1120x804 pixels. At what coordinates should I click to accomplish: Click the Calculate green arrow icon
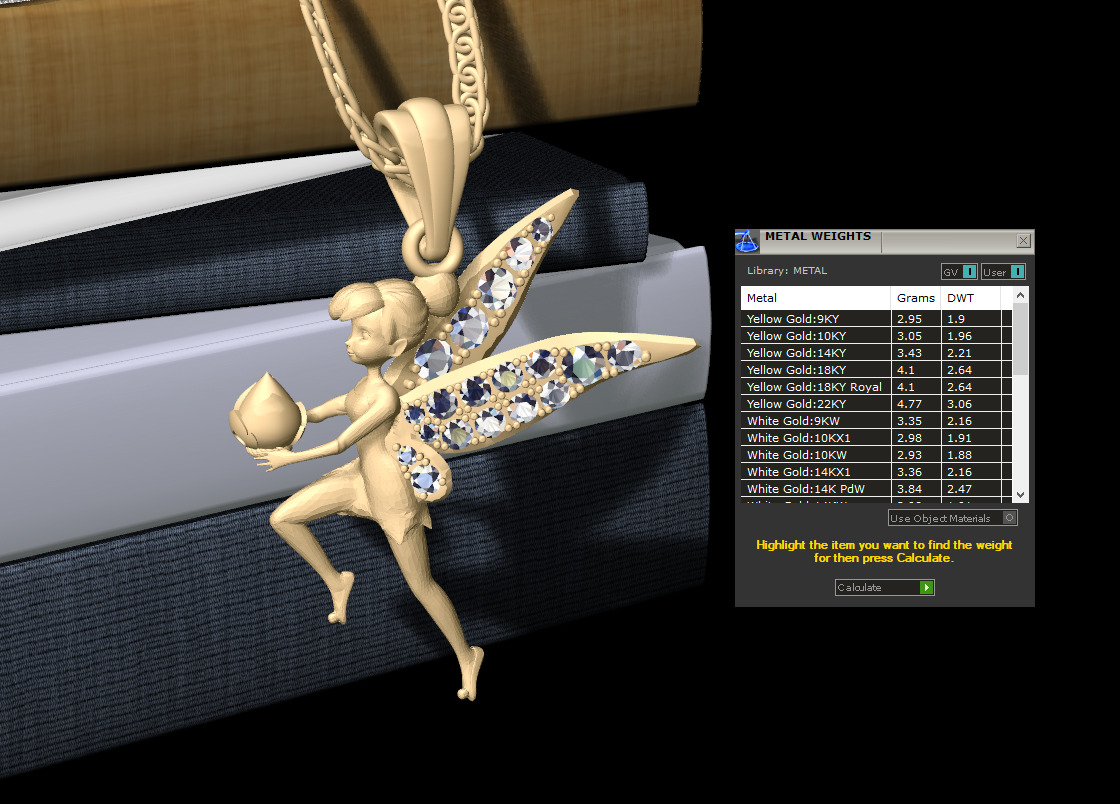(926, 587)
